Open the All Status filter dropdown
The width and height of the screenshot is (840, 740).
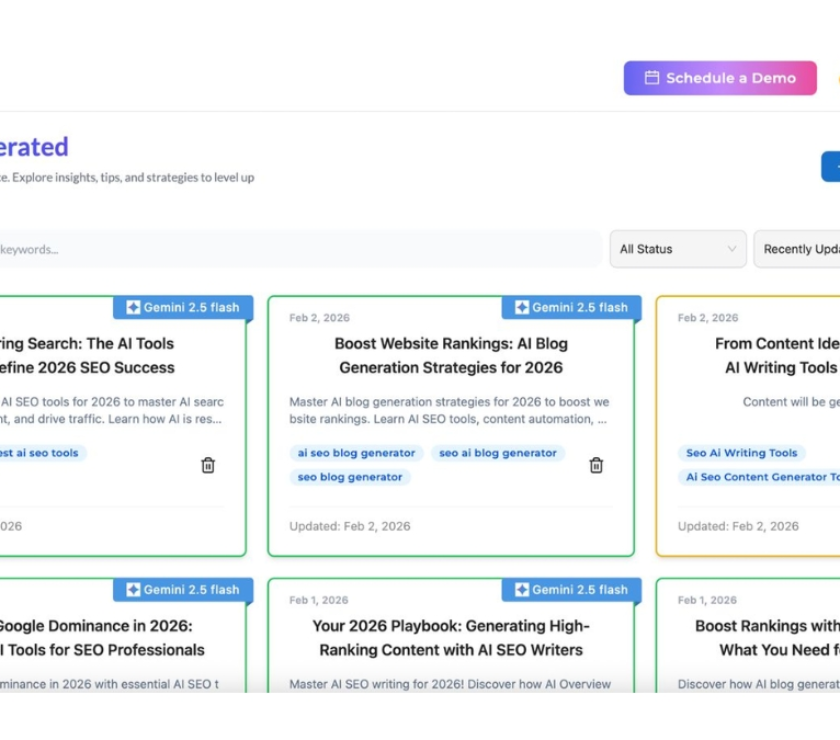pyautogui.click(x=678, y=249)
